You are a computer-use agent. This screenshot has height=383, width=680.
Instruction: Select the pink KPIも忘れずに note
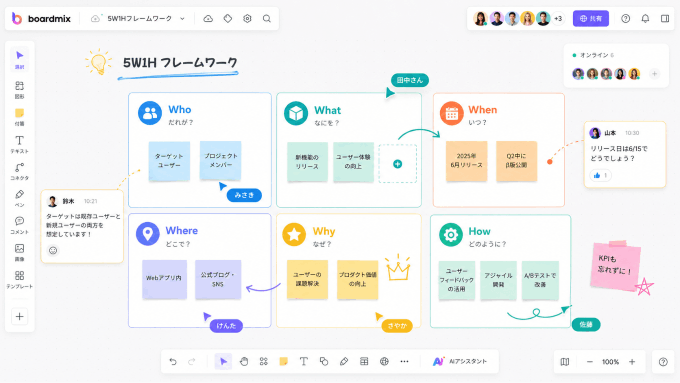point(615,265)
